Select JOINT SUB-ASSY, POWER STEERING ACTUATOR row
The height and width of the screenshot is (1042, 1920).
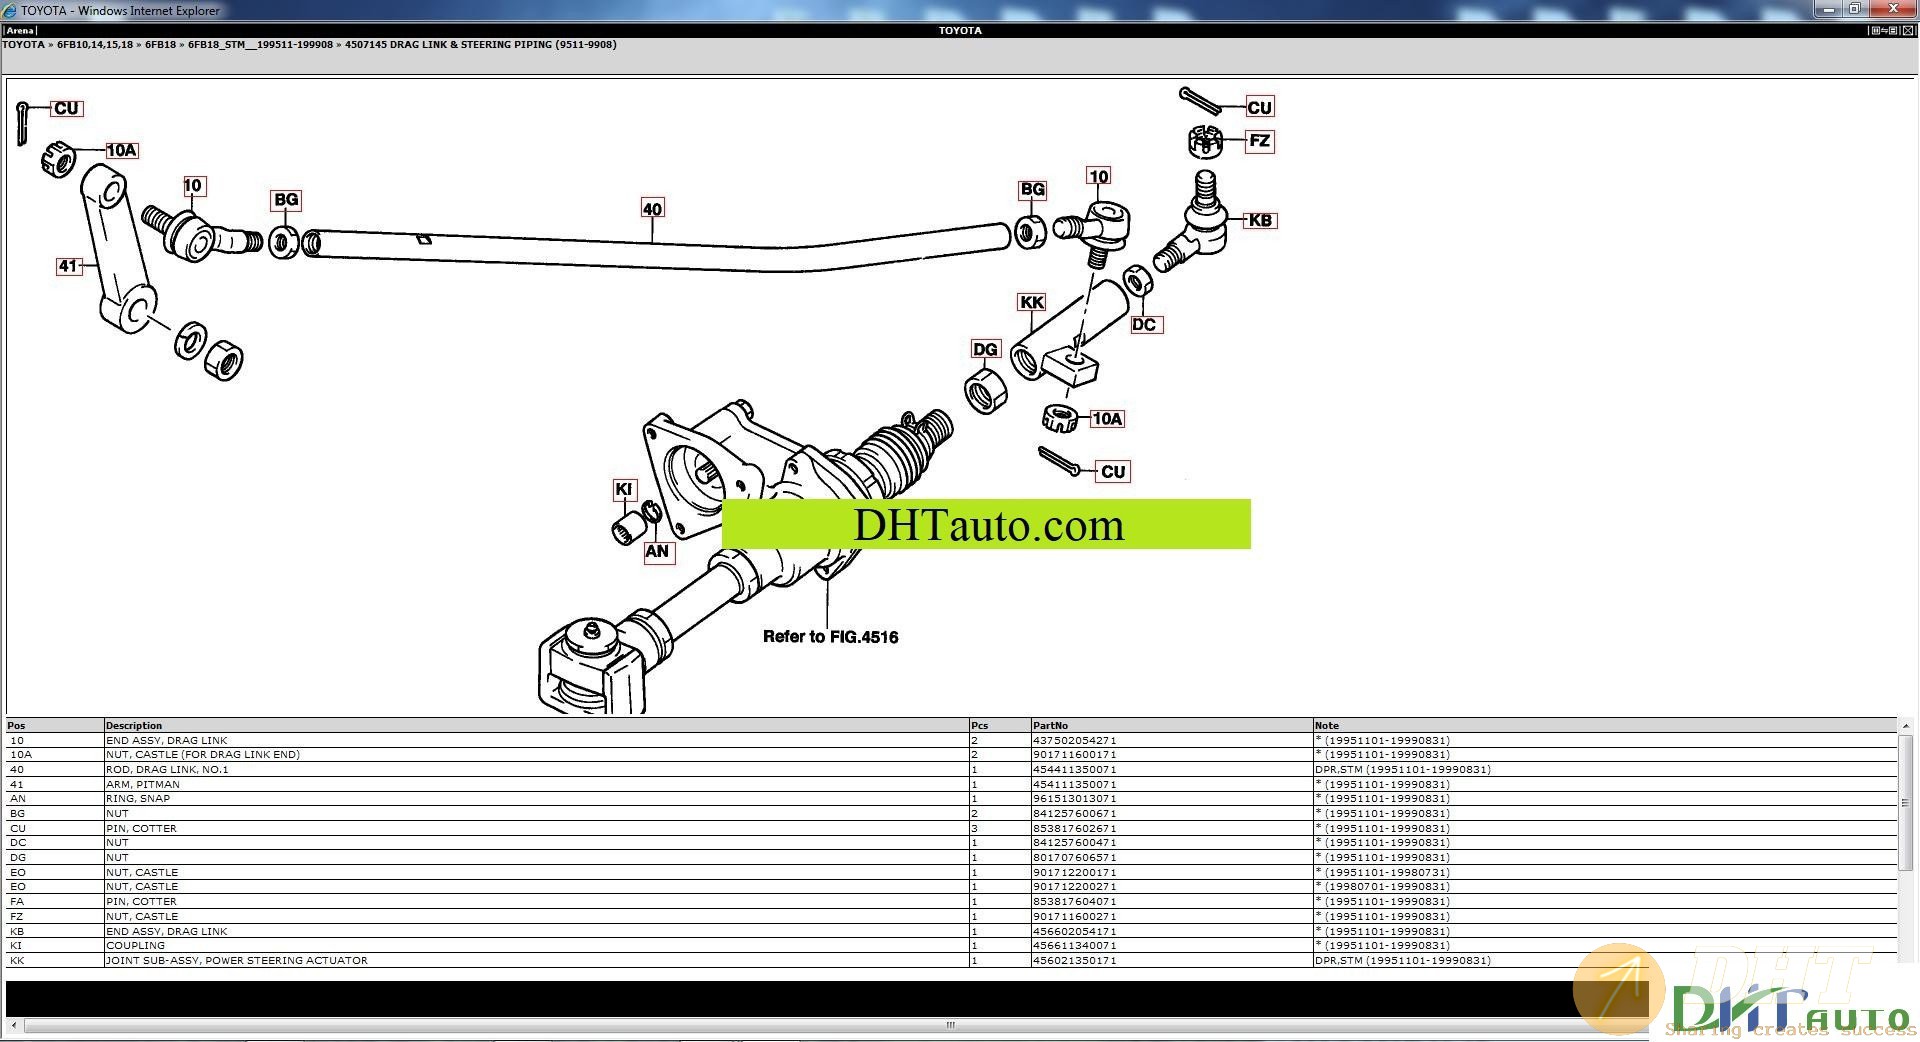point(951,961)
